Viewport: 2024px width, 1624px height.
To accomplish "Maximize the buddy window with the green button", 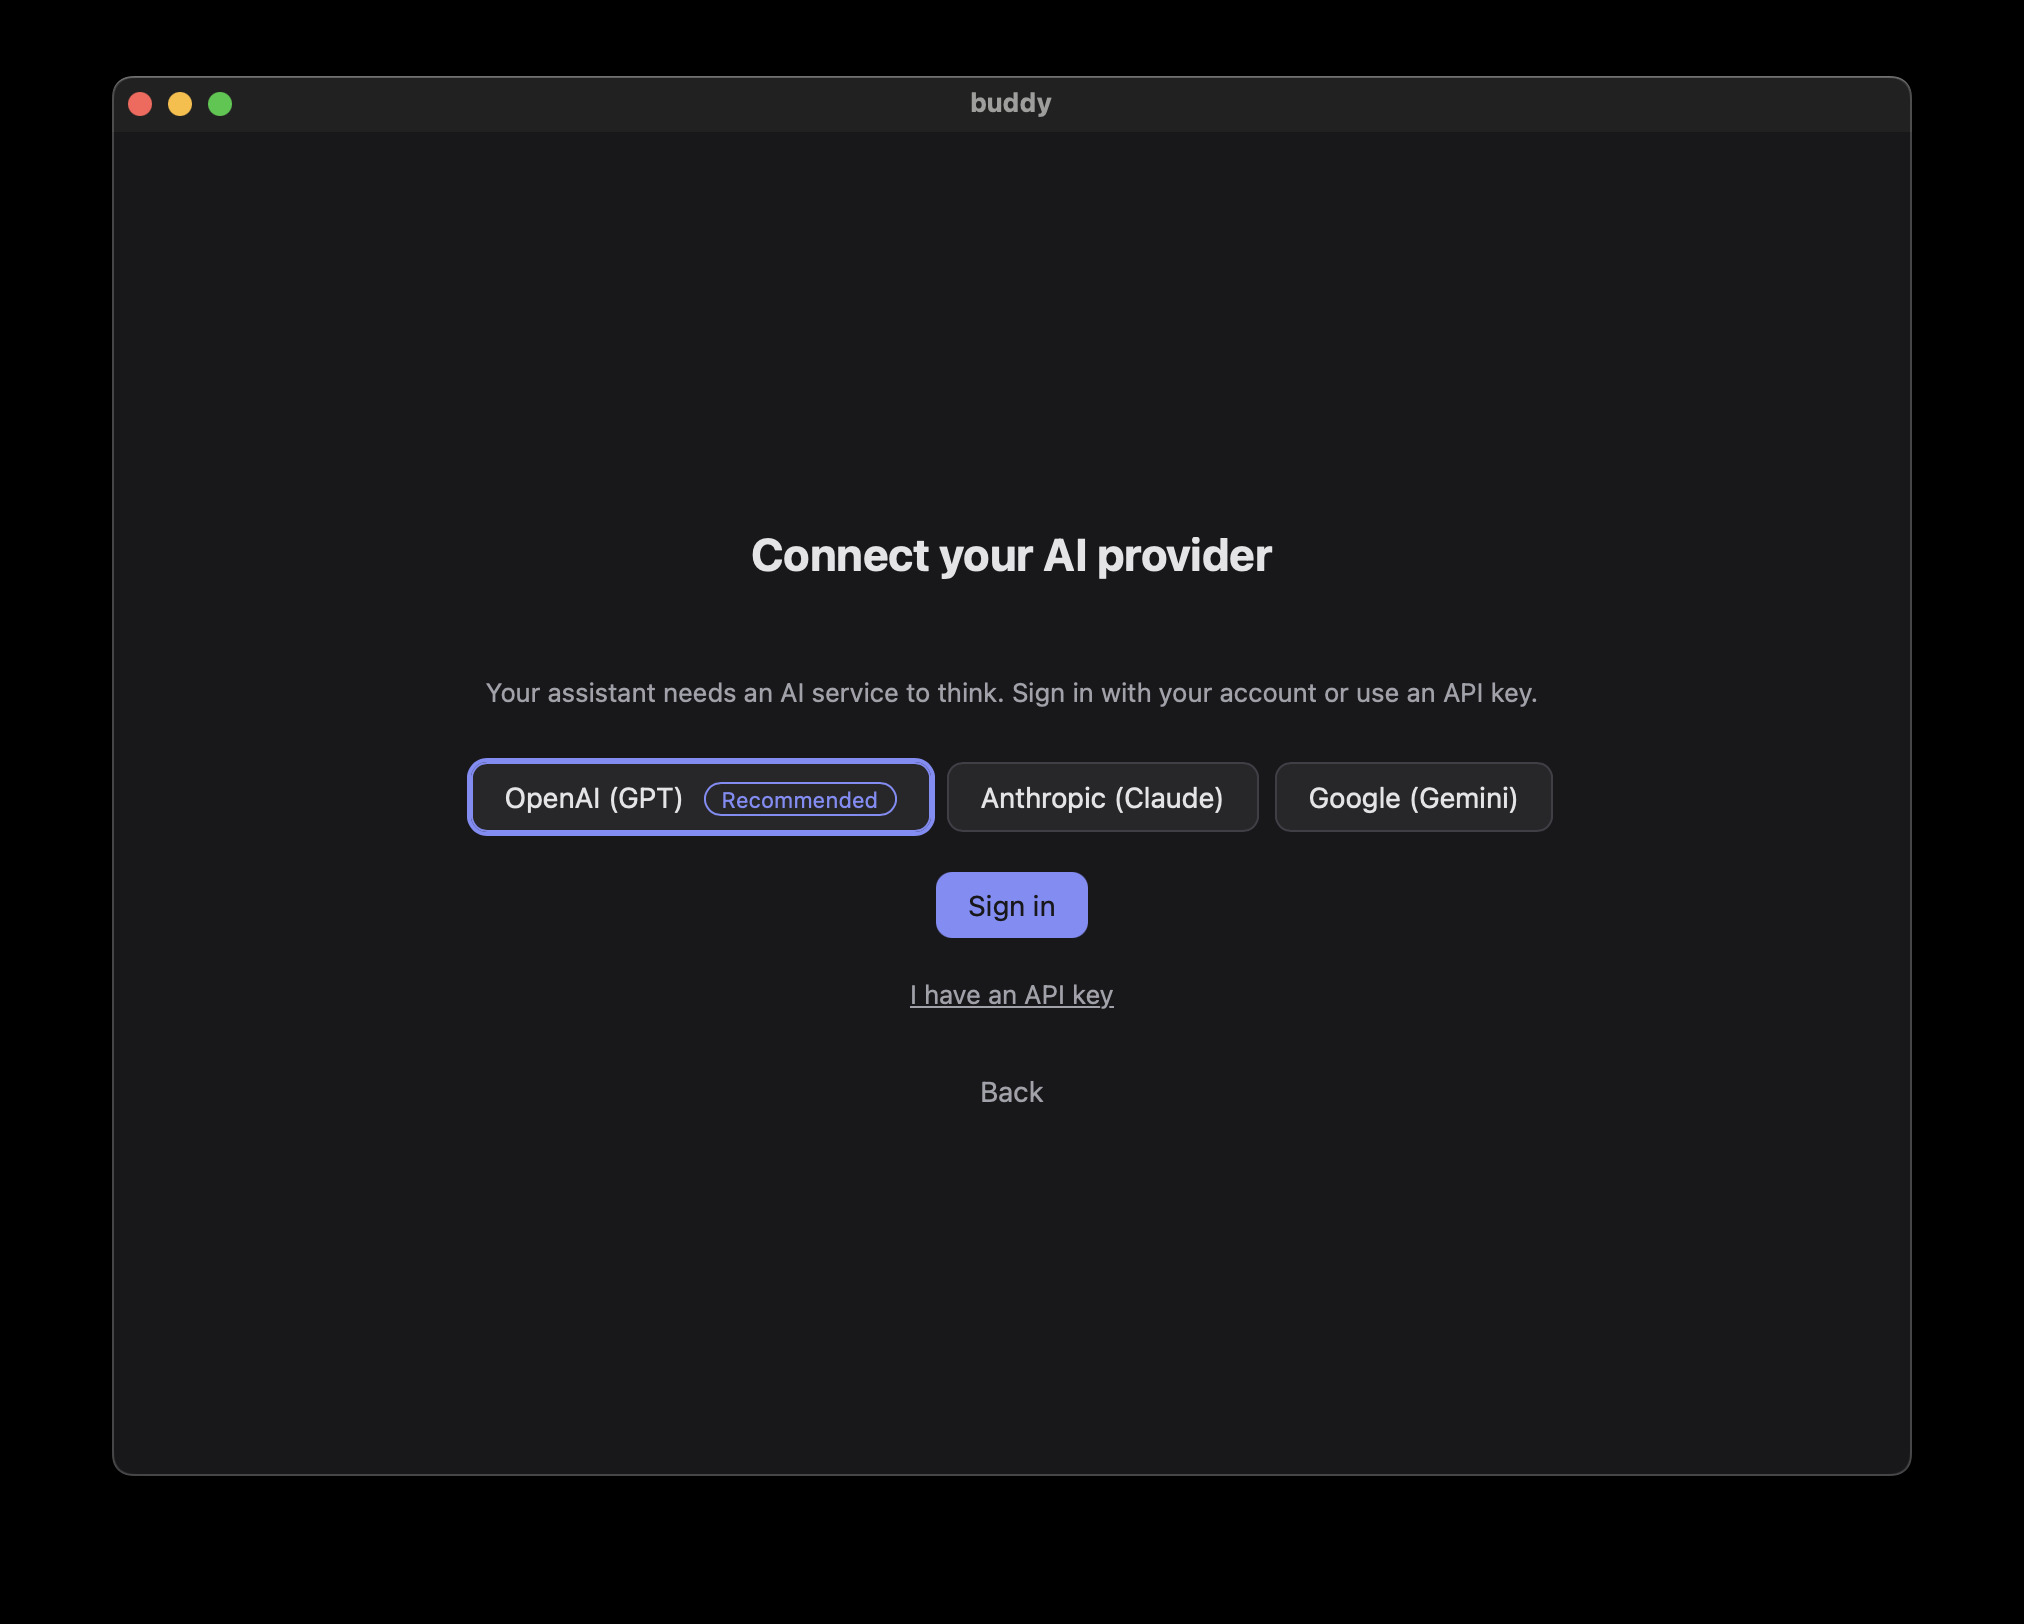I will [220, 104].
